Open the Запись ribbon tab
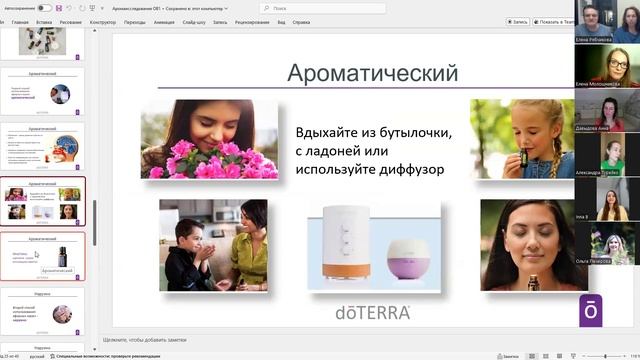Viewport: 640px width, 360px height. click(x=220, y=22)
